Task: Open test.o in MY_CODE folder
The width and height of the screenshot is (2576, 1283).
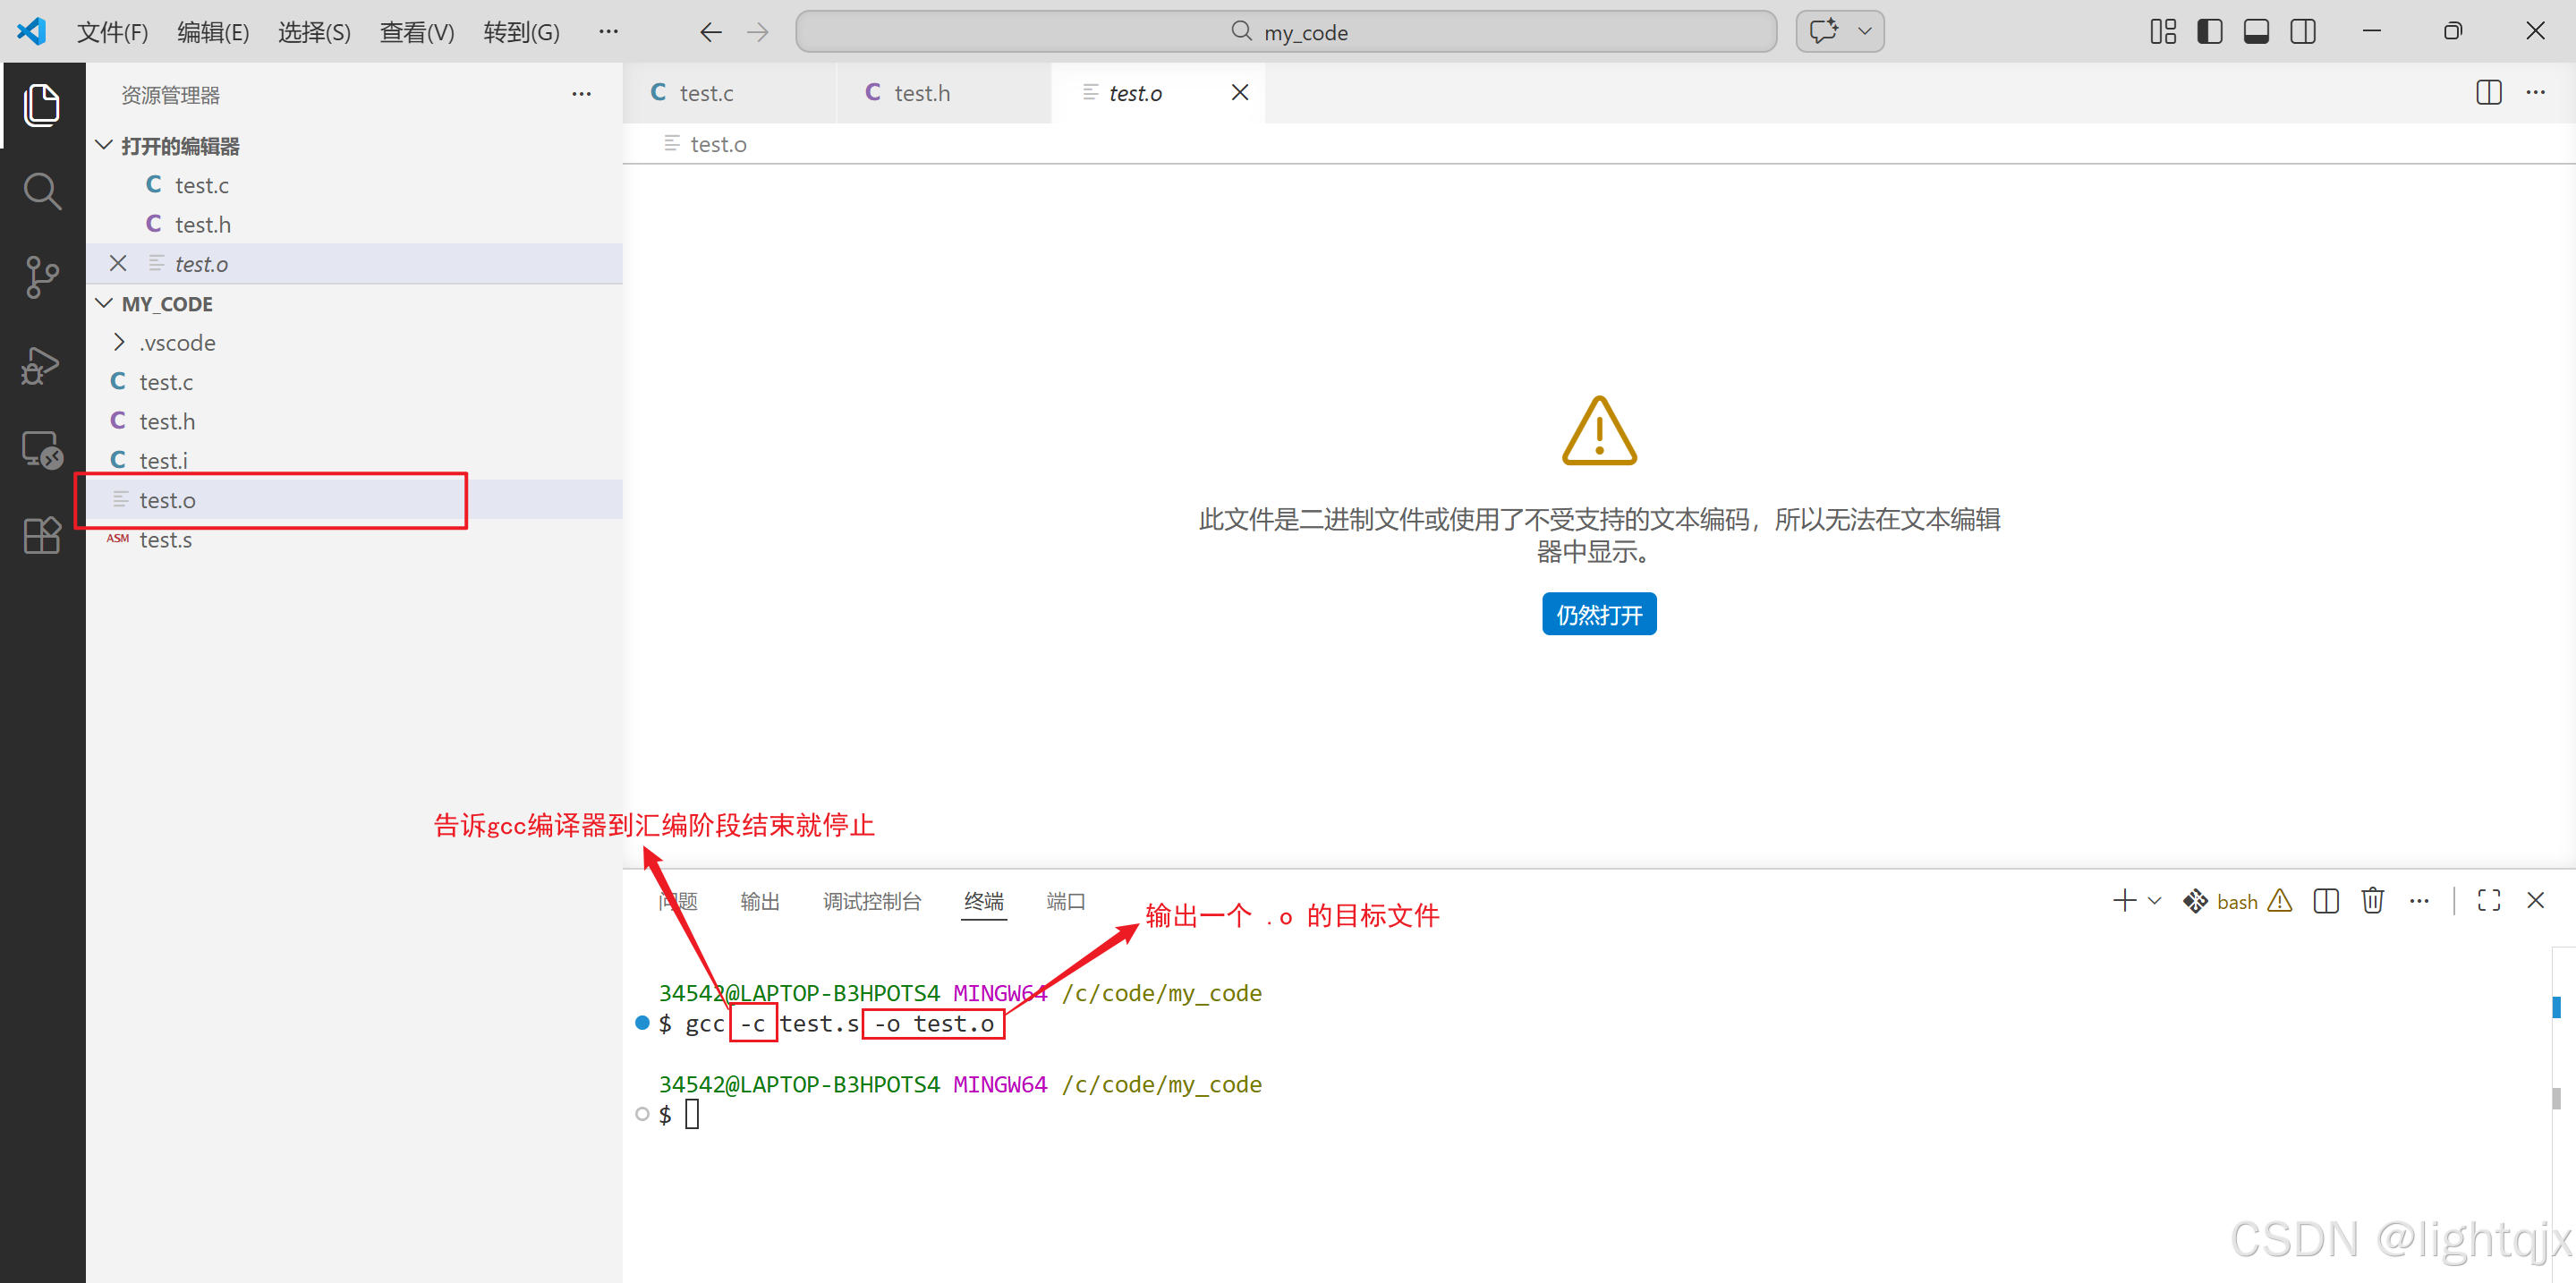Action: click(x=355, y=499)
